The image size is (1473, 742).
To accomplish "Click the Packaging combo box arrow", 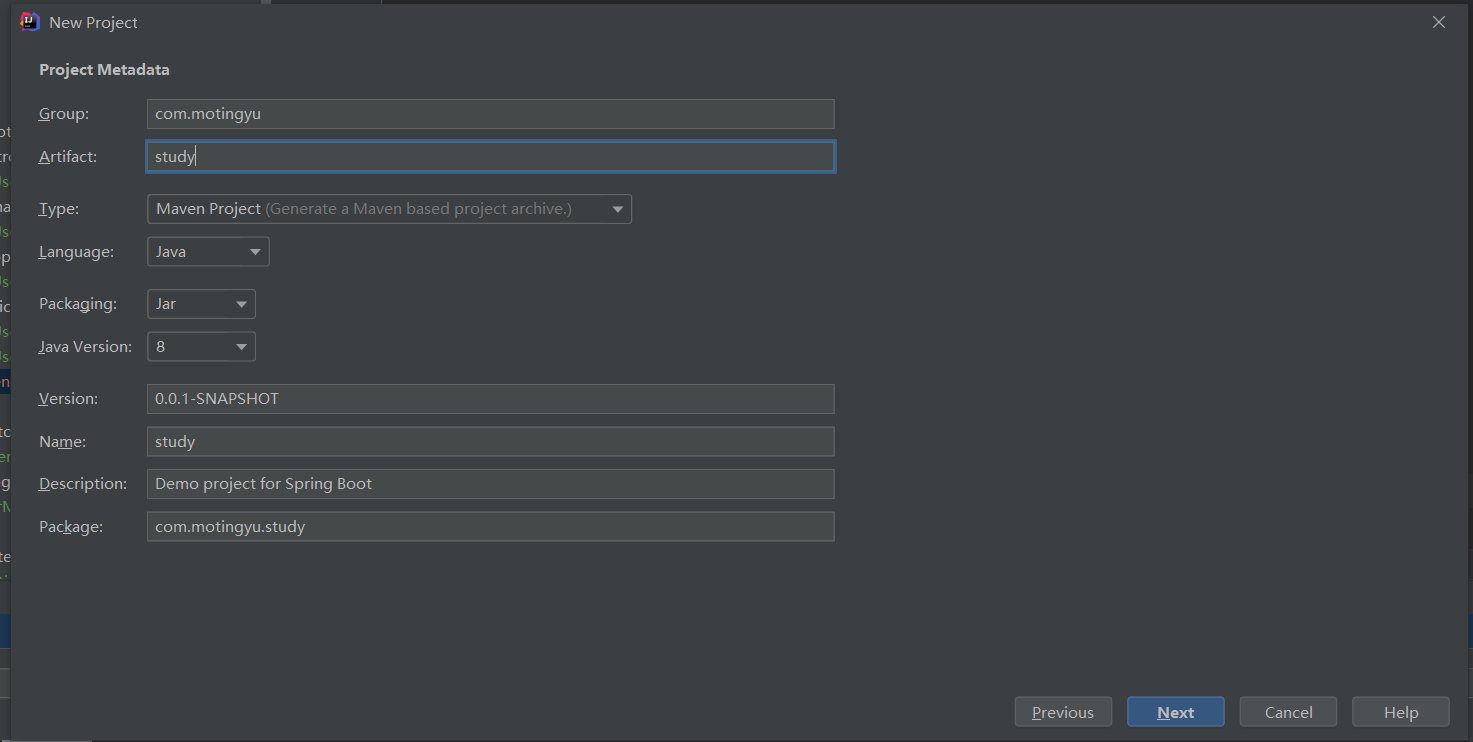I will click(241, 304).
